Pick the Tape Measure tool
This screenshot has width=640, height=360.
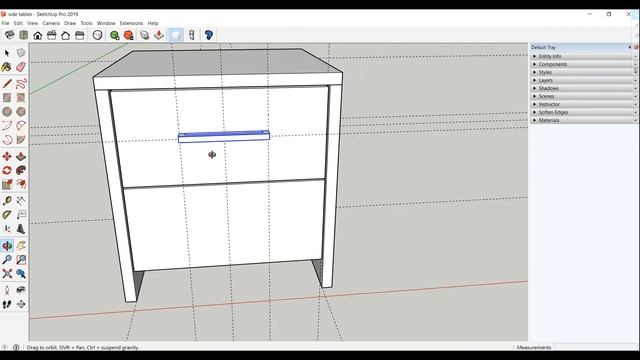(x=7, y=200)
